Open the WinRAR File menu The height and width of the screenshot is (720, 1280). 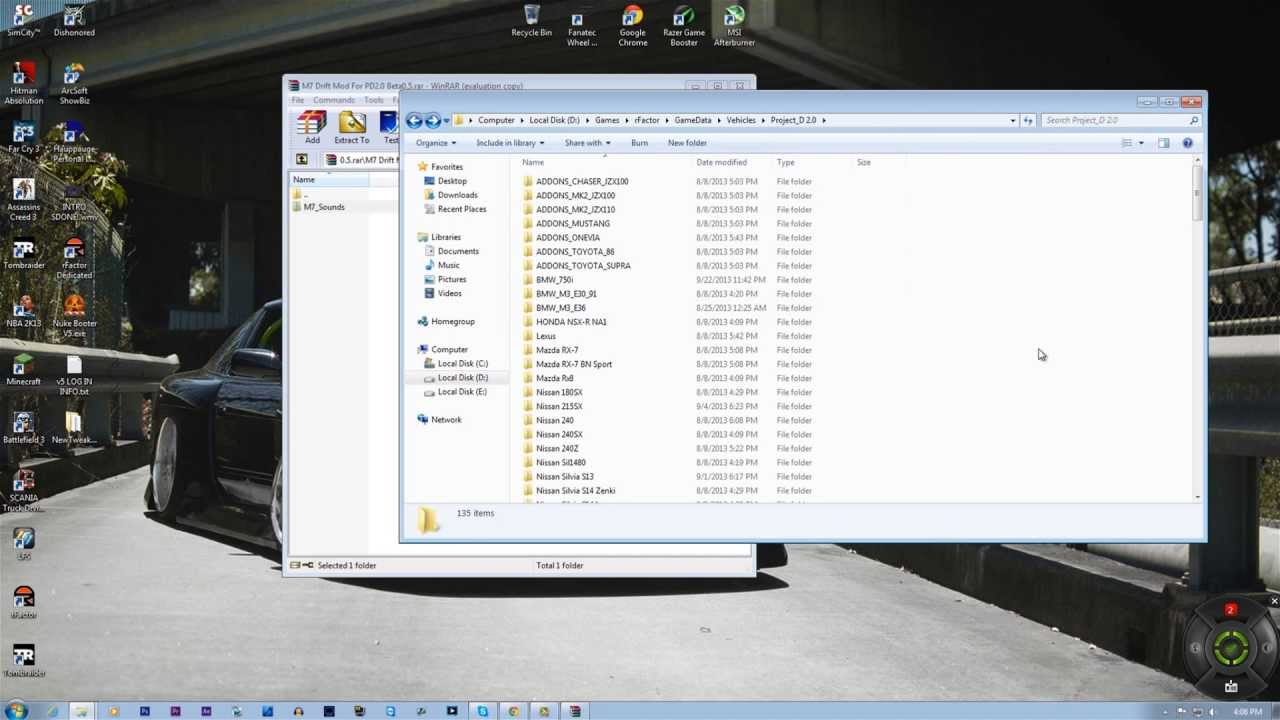point(298,100)
